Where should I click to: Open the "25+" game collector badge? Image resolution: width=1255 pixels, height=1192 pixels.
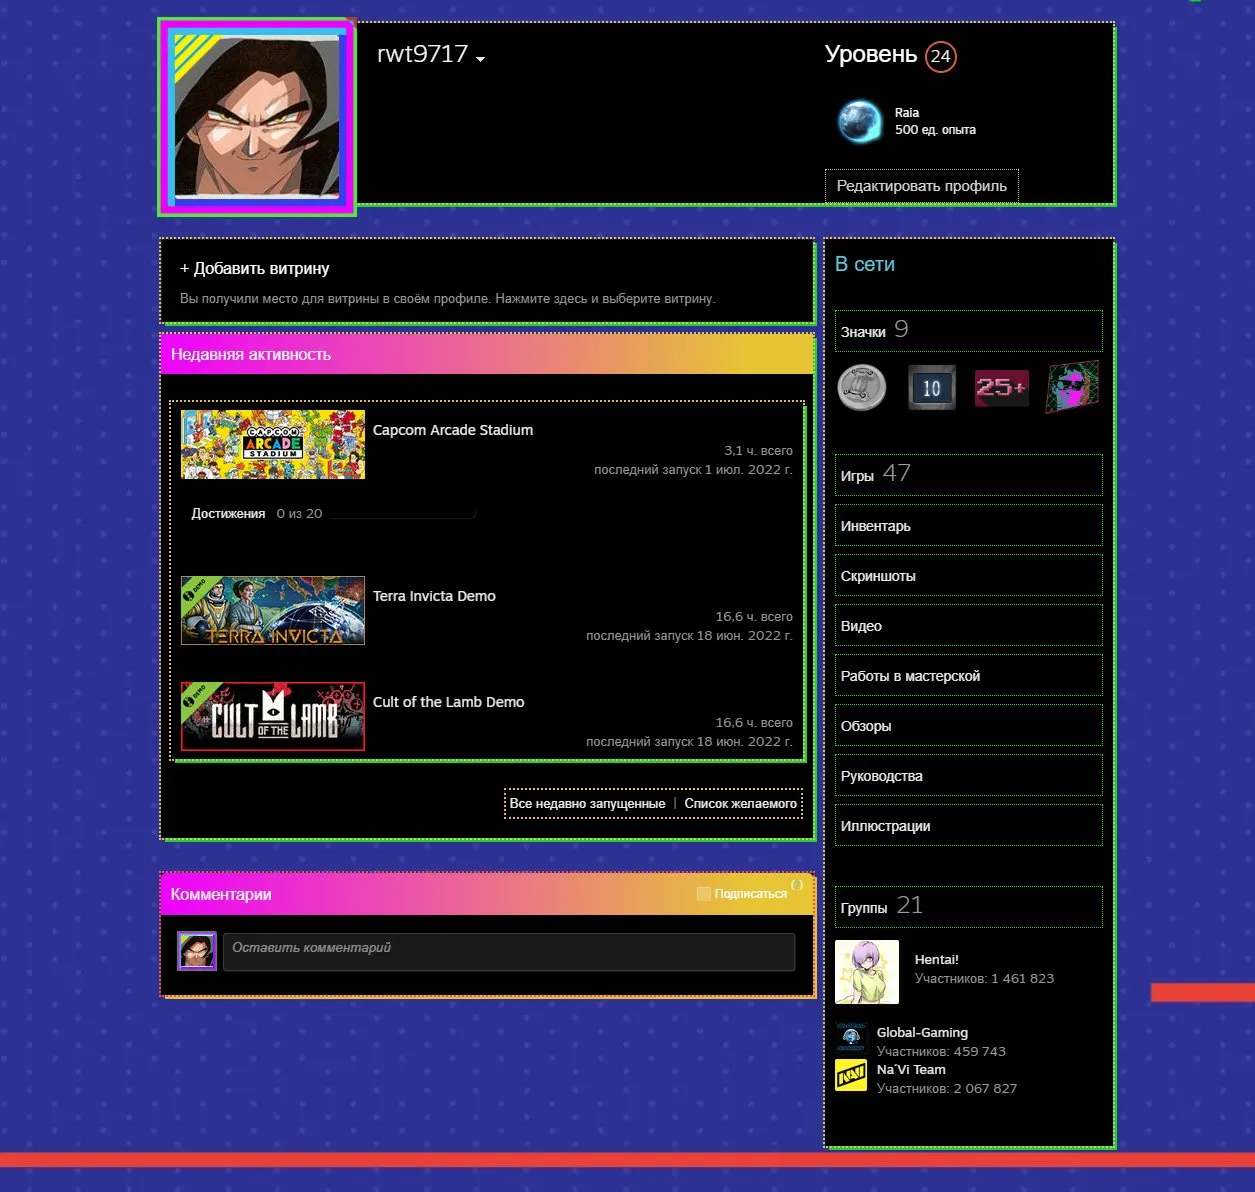coord(1001,388)
